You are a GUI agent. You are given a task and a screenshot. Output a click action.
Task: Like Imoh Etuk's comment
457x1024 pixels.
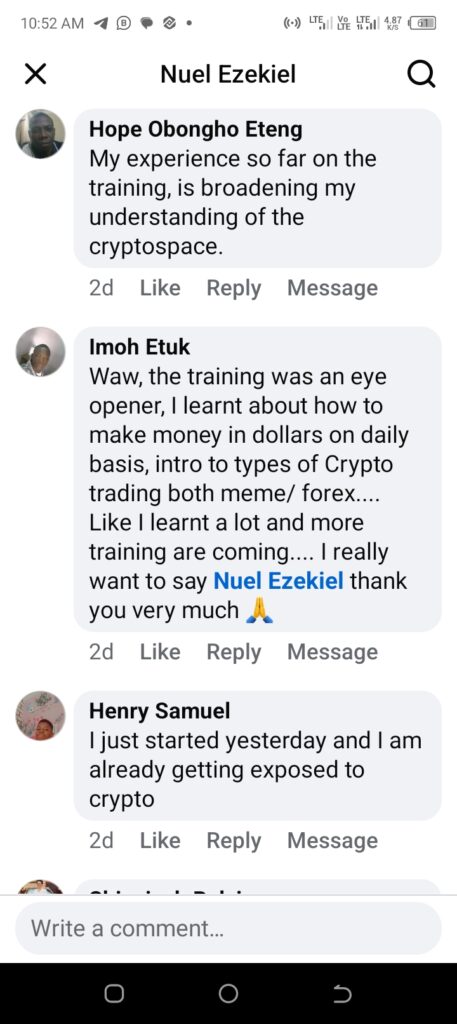coord(160,652)
